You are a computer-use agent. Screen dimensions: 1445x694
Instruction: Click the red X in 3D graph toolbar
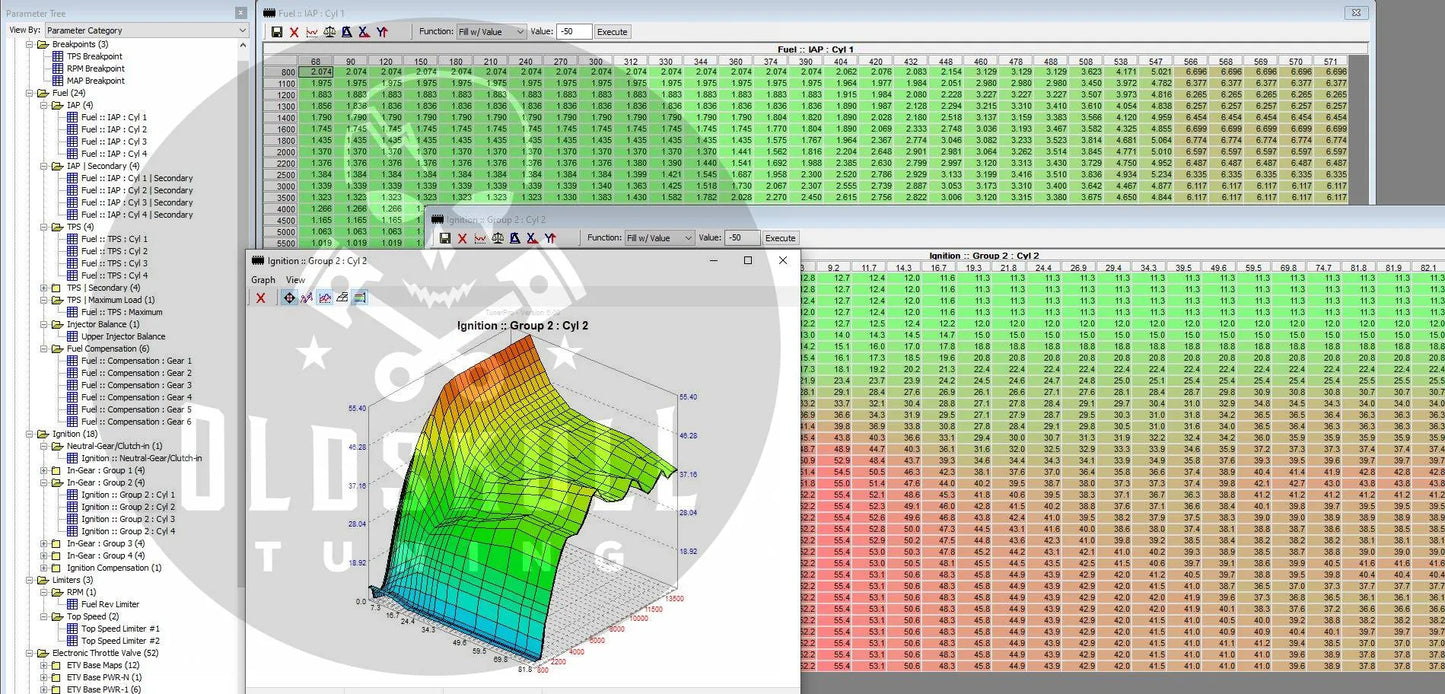point(261,298)
